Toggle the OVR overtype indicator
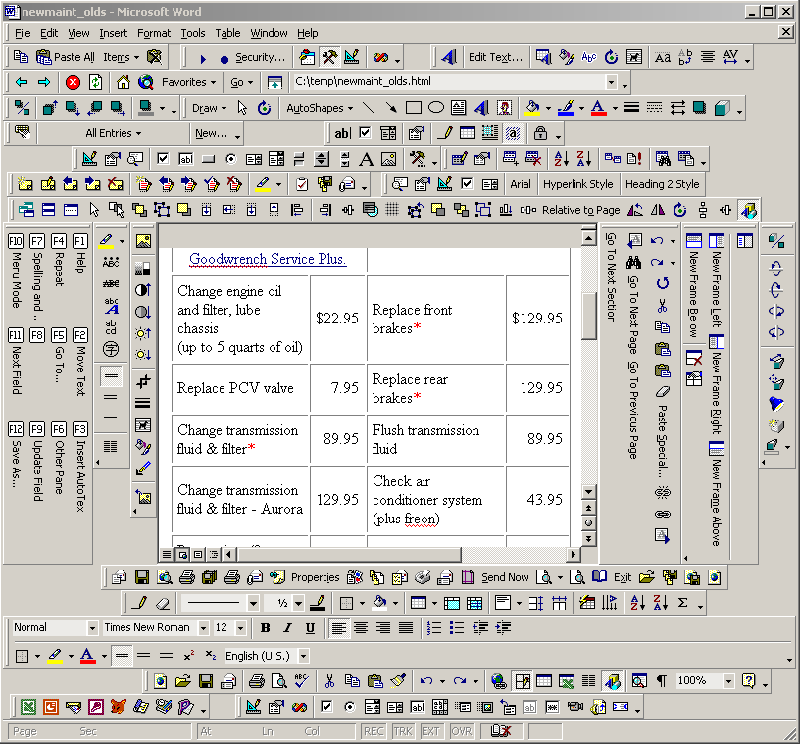Screen dimensions: 800x744 point(461,732)
